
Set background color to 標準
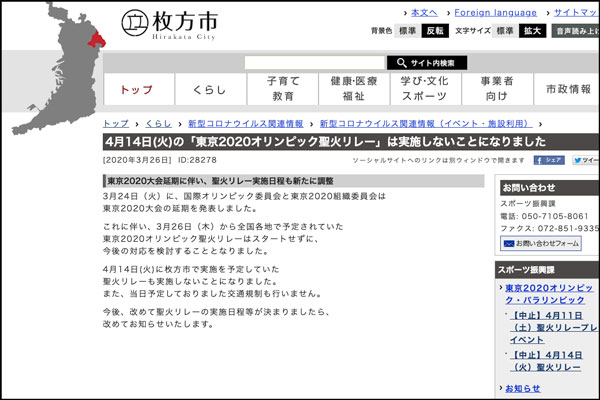(x=408, y=31)
